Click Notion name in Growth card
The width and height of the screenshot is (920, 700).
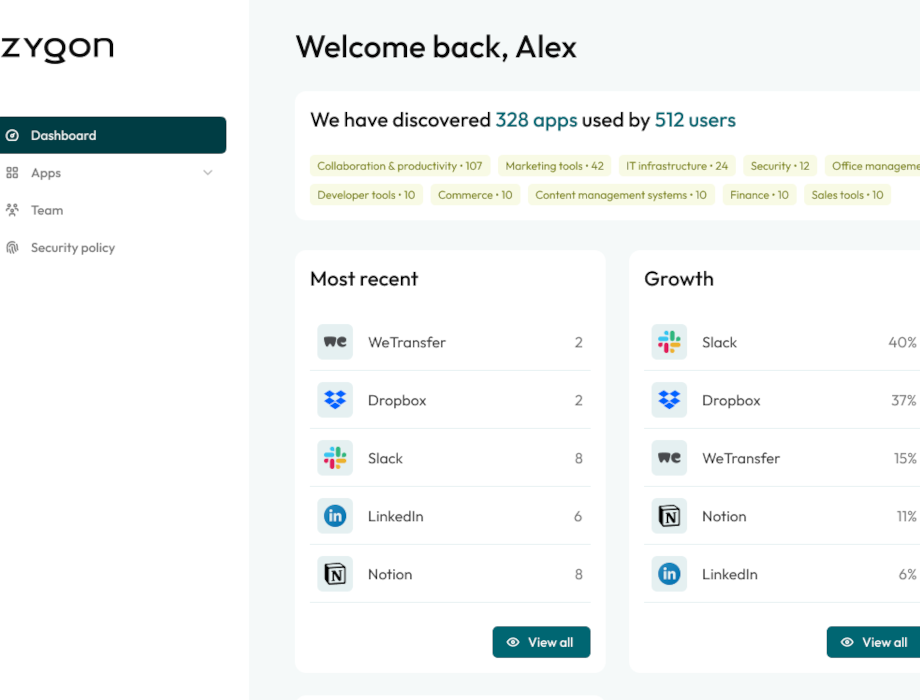tap(725, 516)
